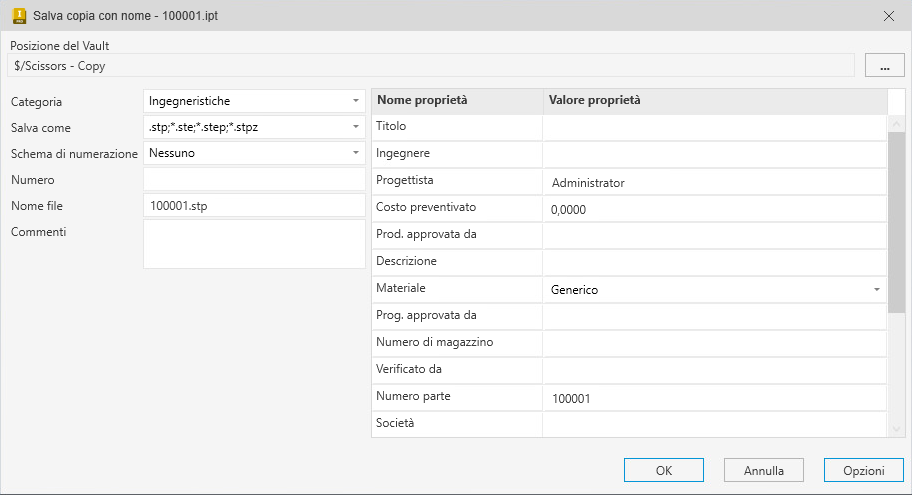Select the Numero parte value cell
912x495 pixels.
click(x=714, y=398)
